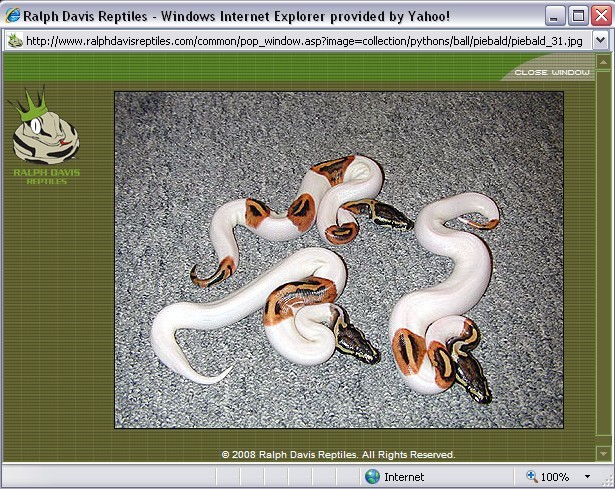
Task: Open the address bar dropdown arrow
Action: (x=600, y=40)
